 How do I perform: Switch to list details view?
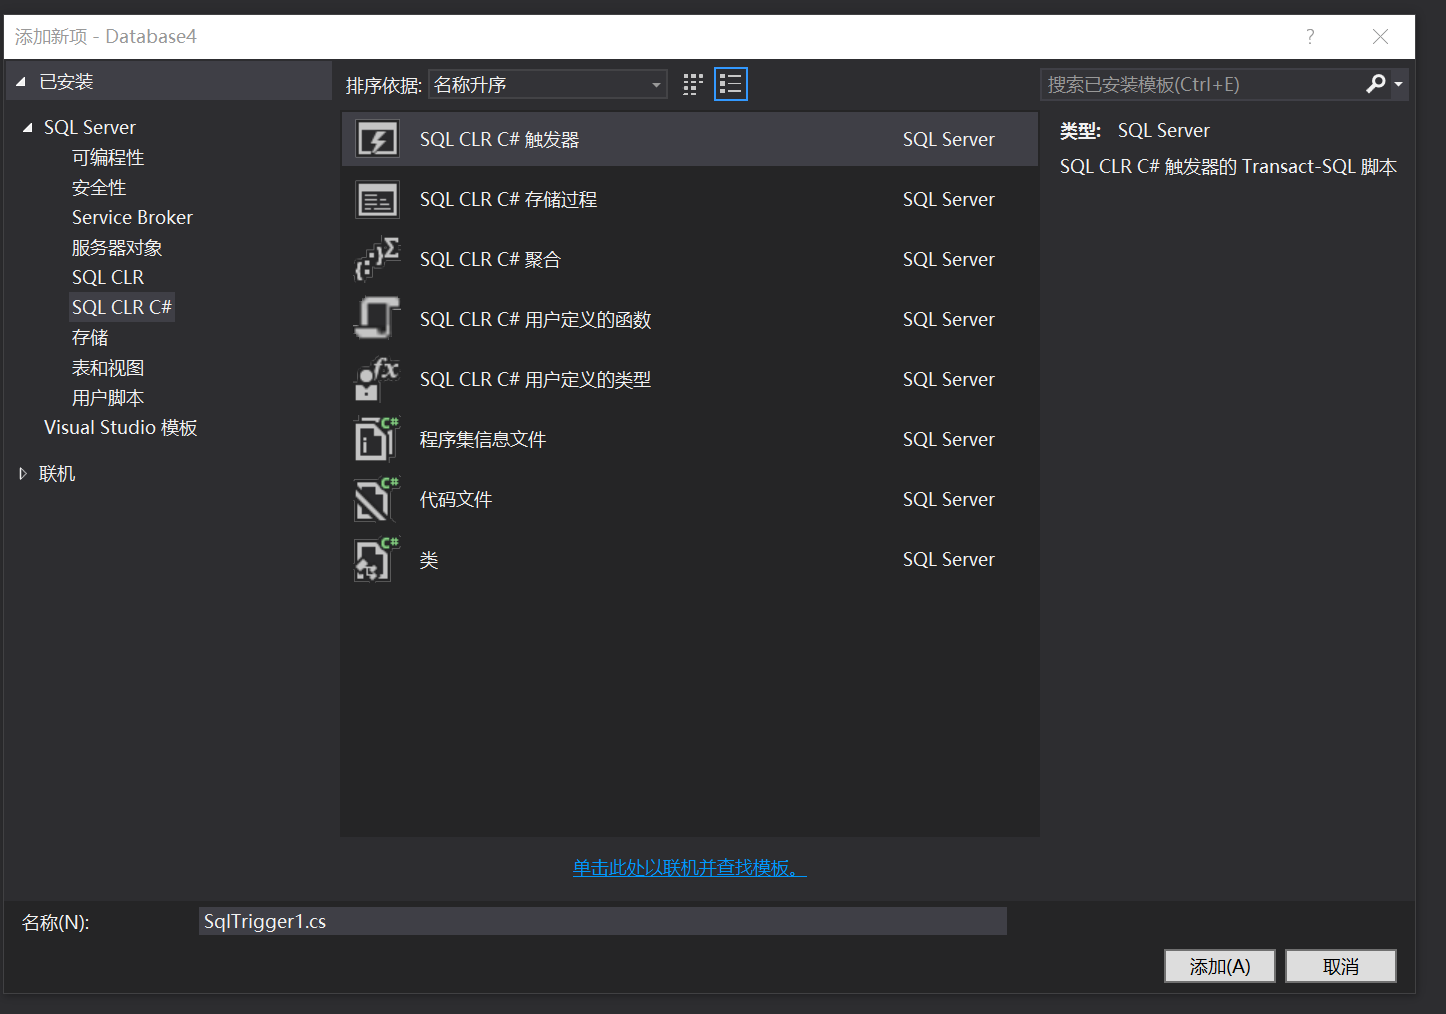[731, 85]
